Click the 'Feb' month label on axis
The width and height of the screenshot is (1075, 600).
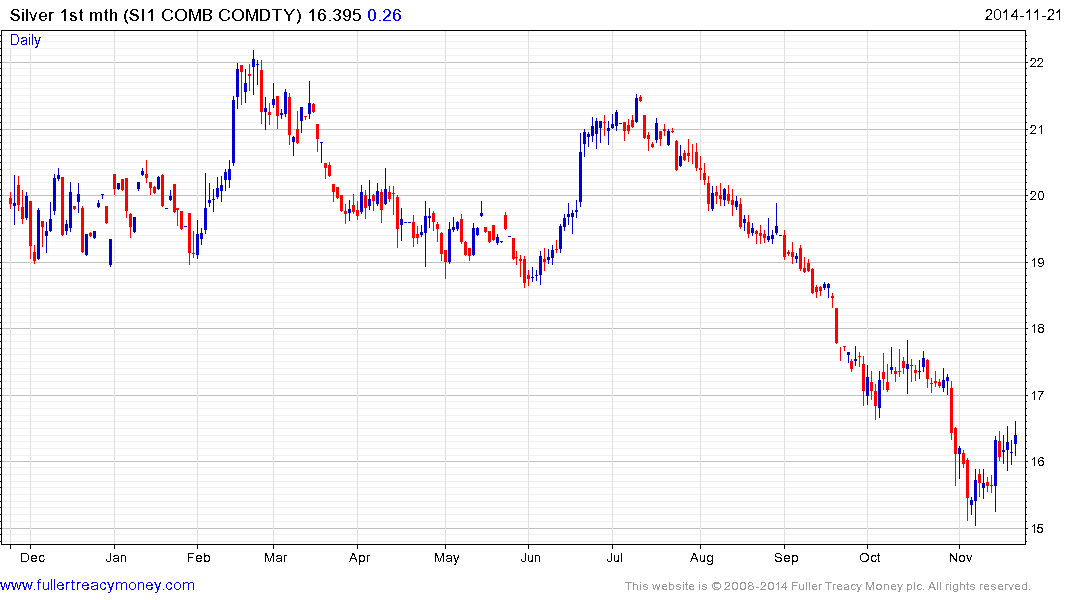point(198,557)
